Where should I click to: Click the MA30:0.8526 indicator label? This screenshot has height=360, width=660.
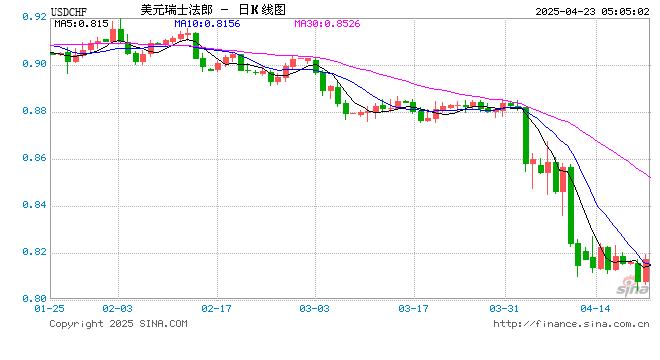click(x=327, y=24)
